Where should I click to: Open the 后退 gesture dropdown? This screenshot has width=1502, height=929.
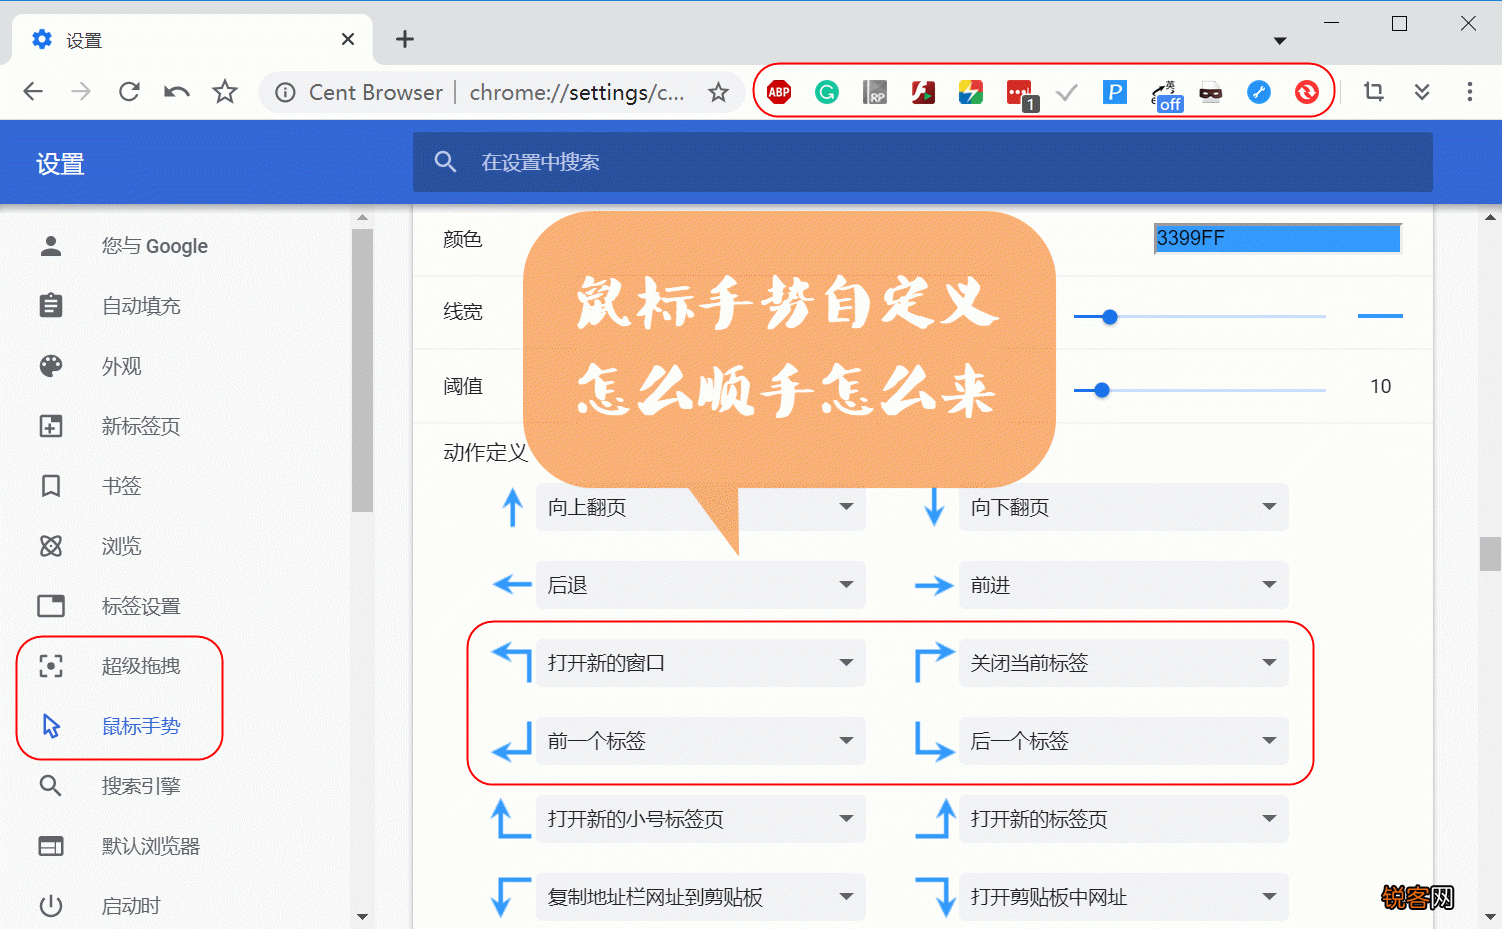701,585
